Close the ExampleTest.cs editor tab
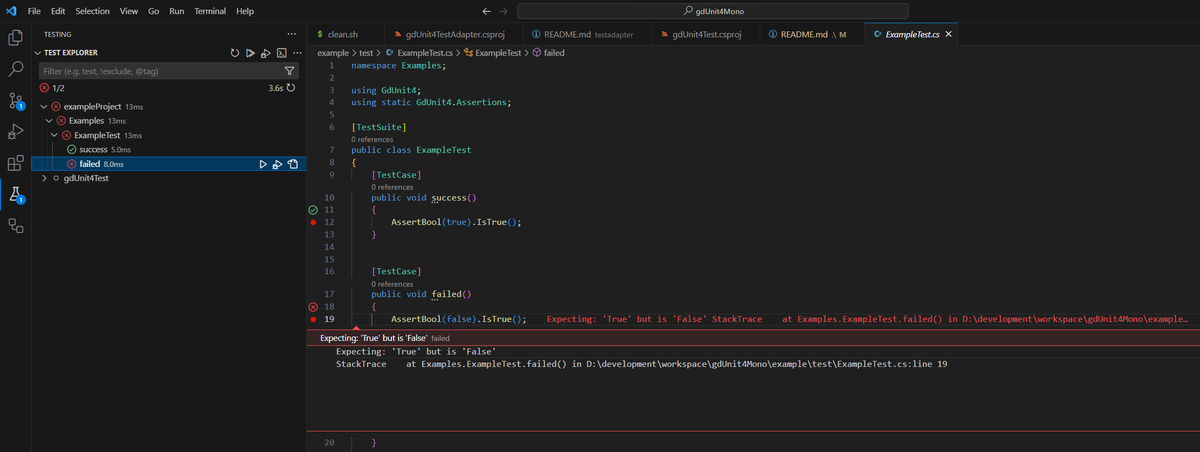This screenshot has width=1200, height=452. tap(949, 34)
